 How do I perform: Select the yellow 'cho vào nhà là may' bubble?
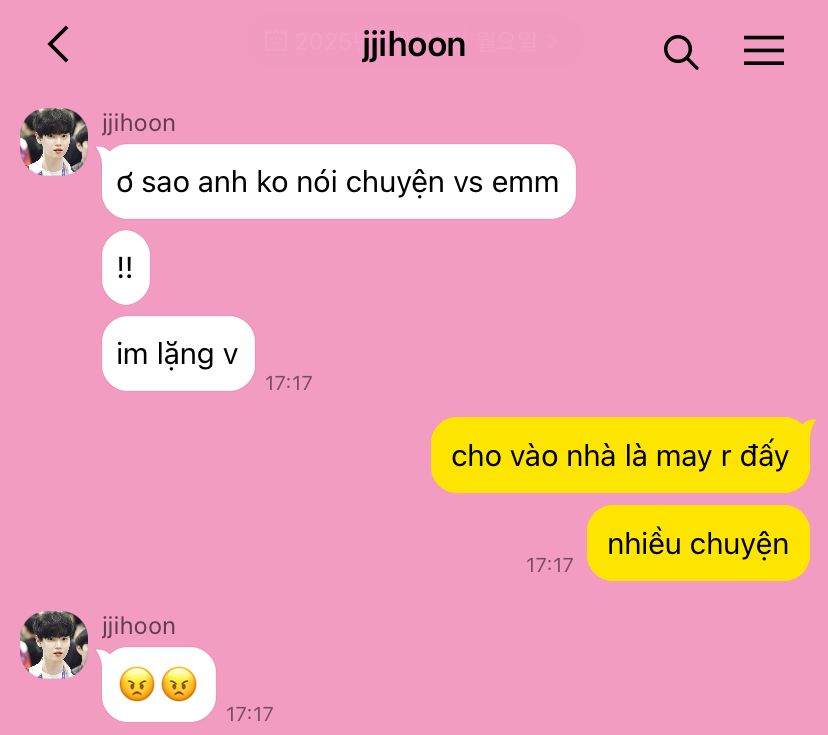click(x=620, y=455)
